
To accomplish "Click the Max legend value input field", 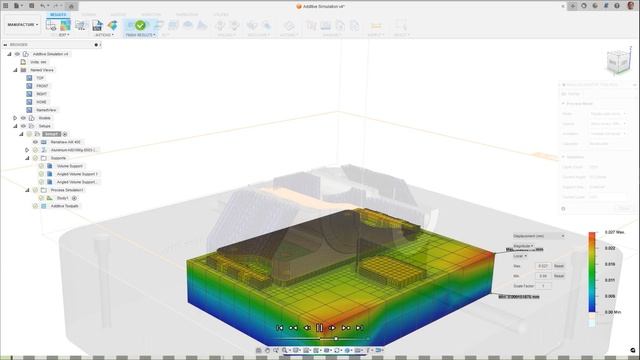I will 543,266.
